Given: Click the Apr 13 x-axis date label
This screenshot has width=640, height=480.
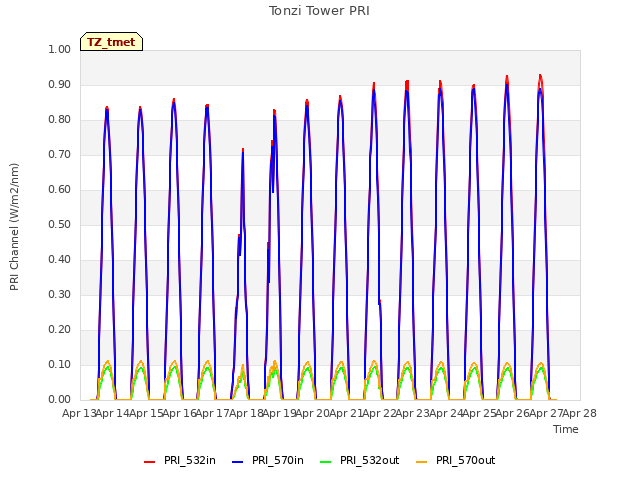Looking at the screenshot, I should (79, 413).
